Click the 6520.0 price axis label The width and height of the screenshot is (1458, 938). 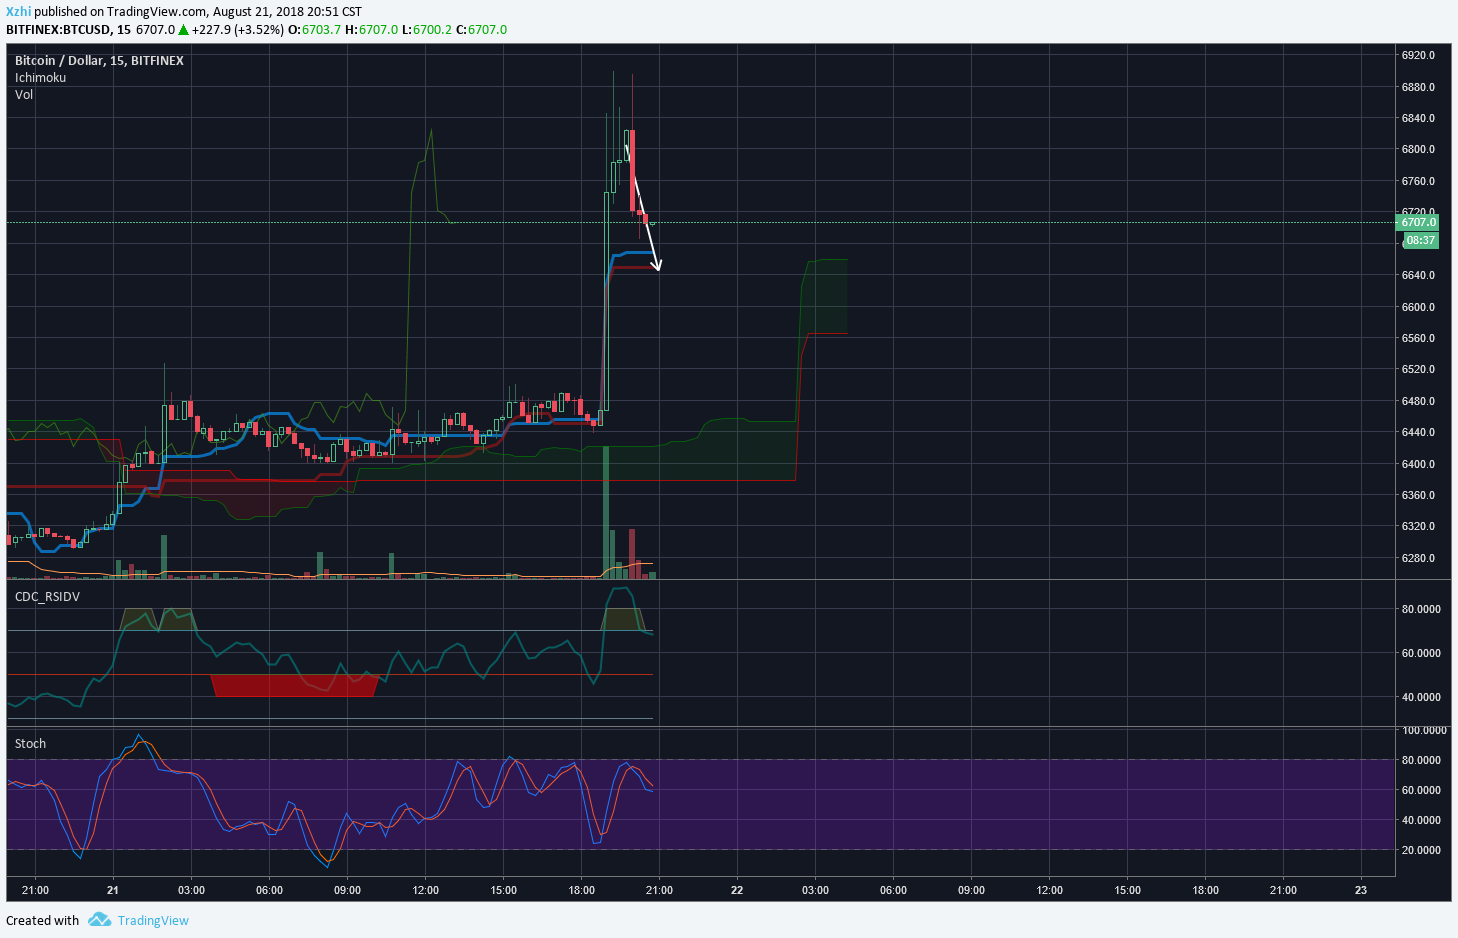[1418, 370]
